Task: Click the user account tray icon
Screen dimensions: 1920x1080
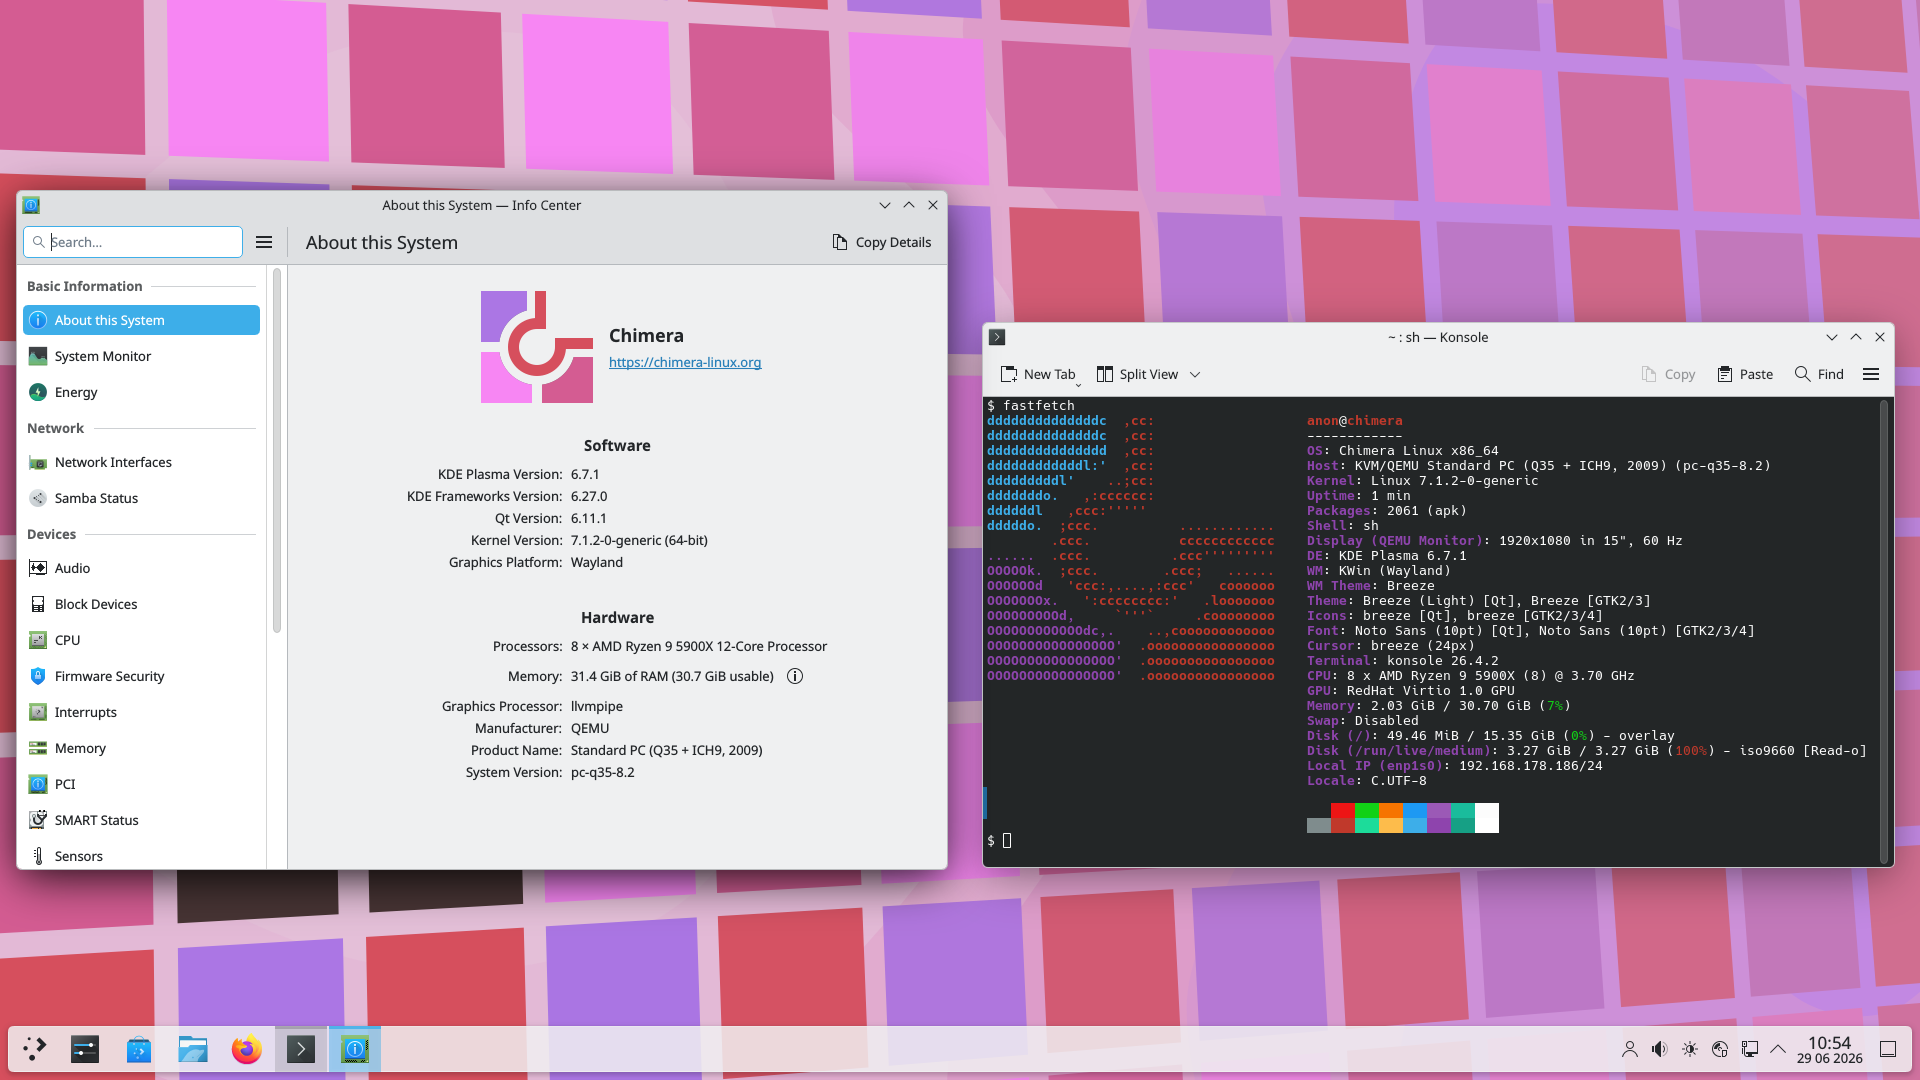Action: (x=1630, y=1049)
